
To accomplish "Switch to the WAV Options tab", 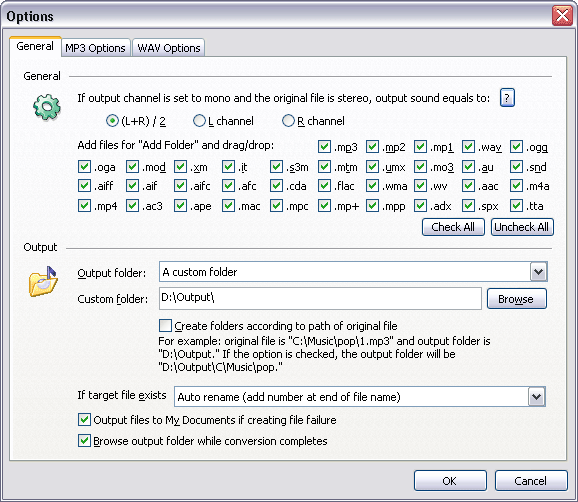I will (x=168, y=48).
